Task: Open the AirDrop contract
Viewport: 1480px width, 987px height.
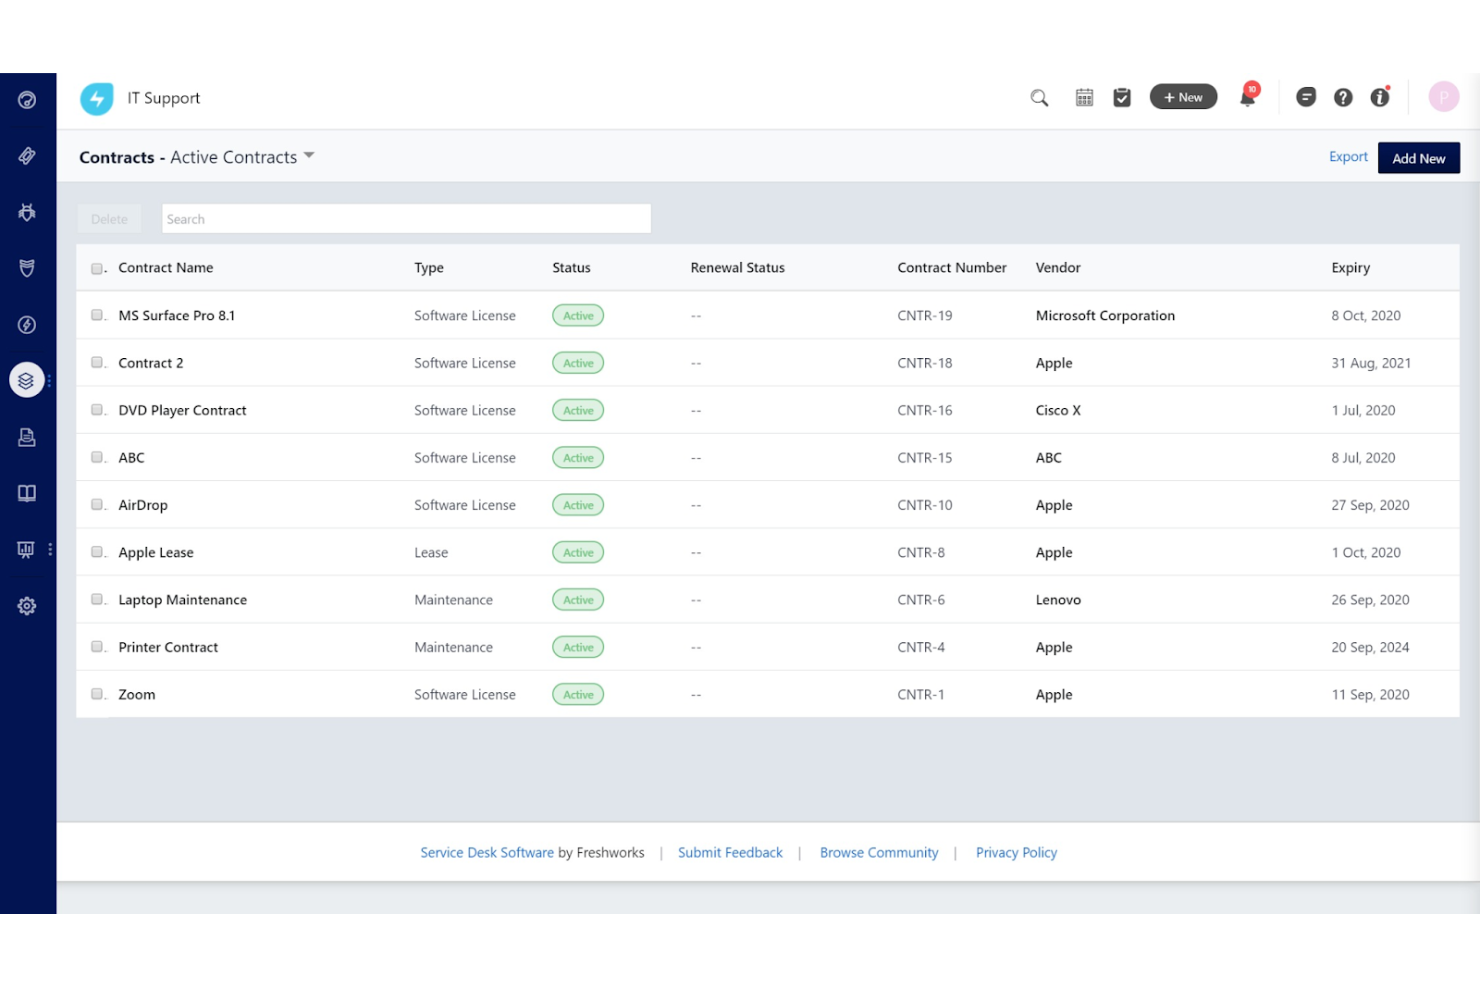Action: 143,505
